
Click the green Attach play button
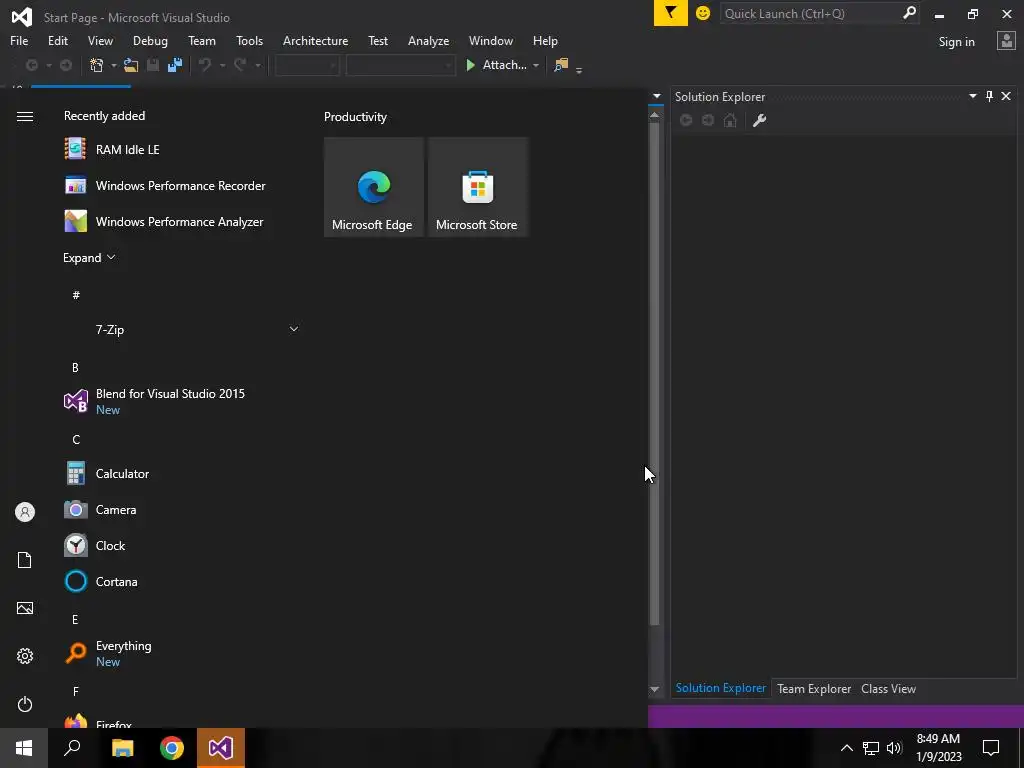[x=470, y=65]
